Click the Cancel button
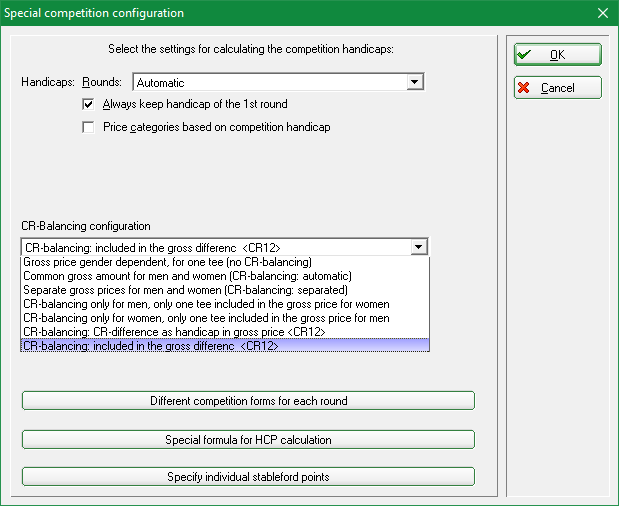This screenshot has width=619, height=506. click(x=557, y=88)
